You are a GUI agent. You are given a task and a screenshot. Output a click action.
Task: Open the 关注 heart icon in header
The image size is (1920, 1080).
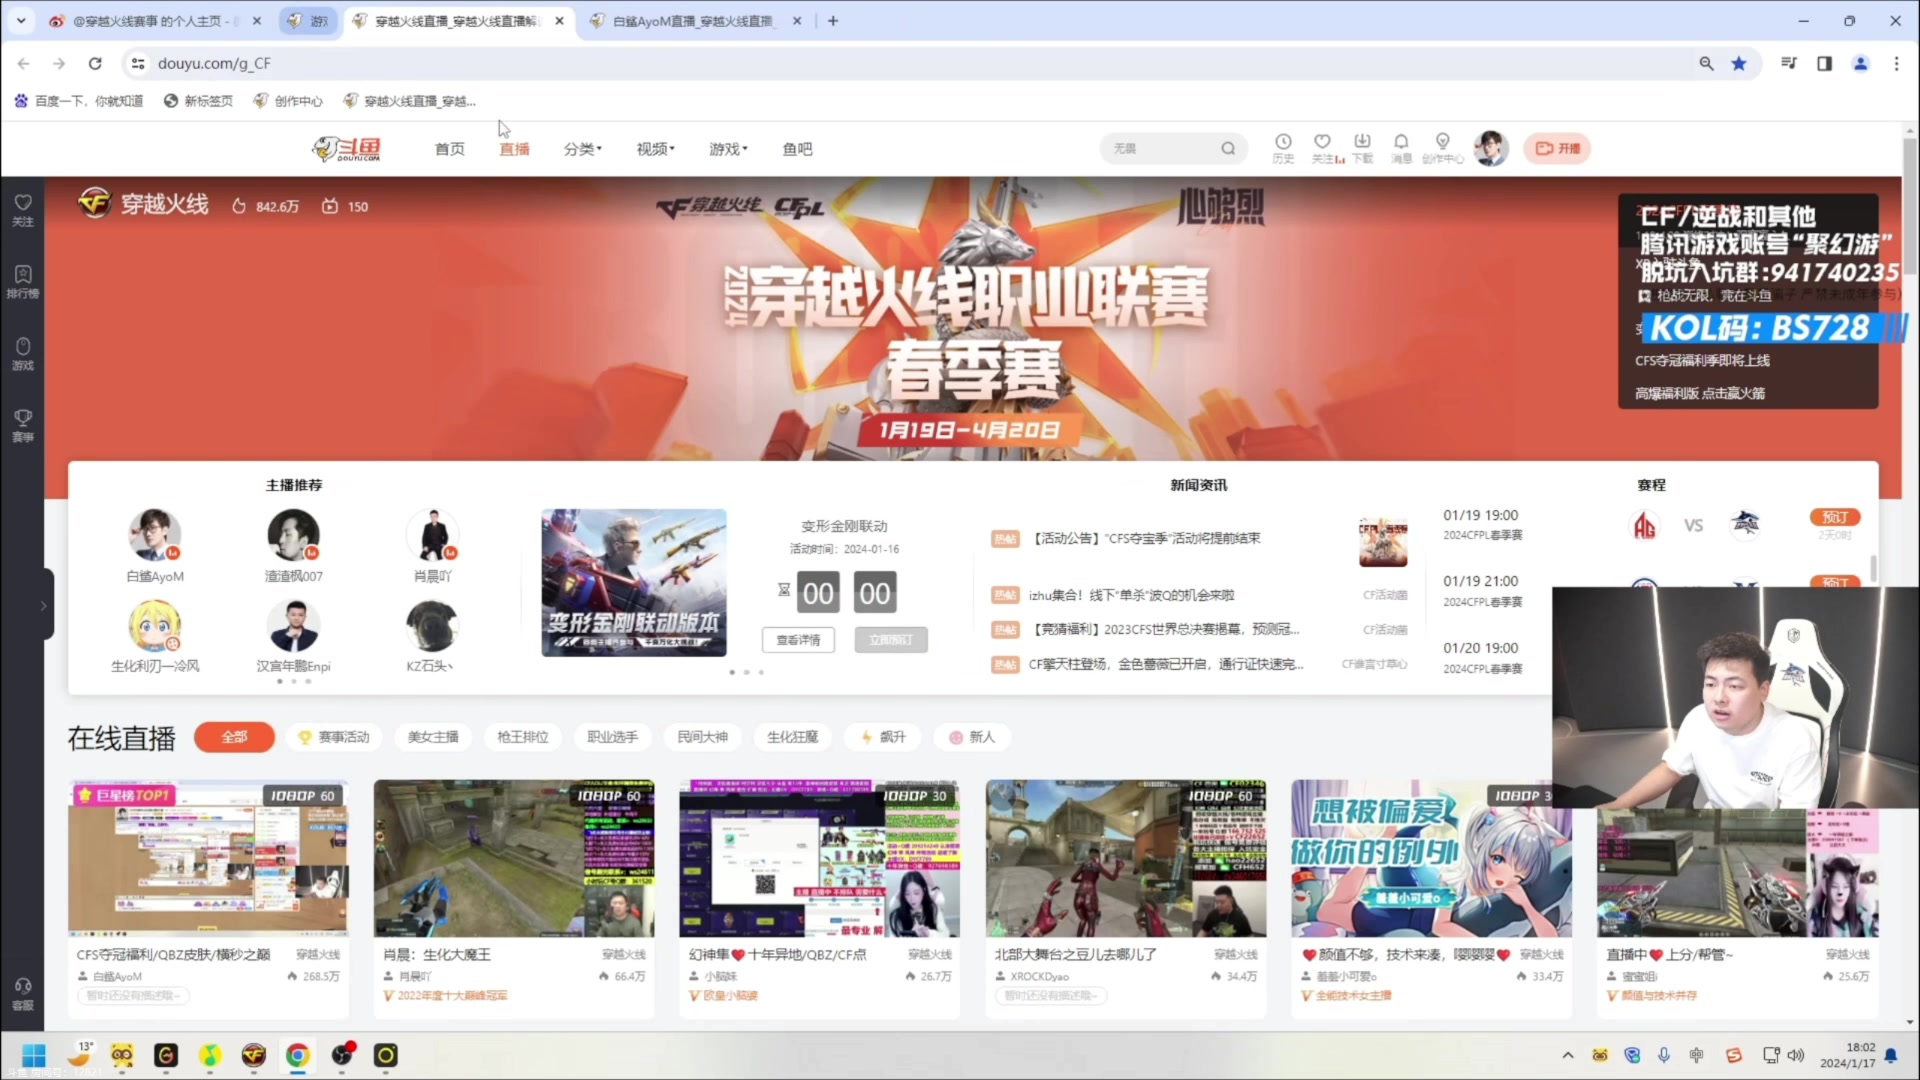coord(1324,147)
